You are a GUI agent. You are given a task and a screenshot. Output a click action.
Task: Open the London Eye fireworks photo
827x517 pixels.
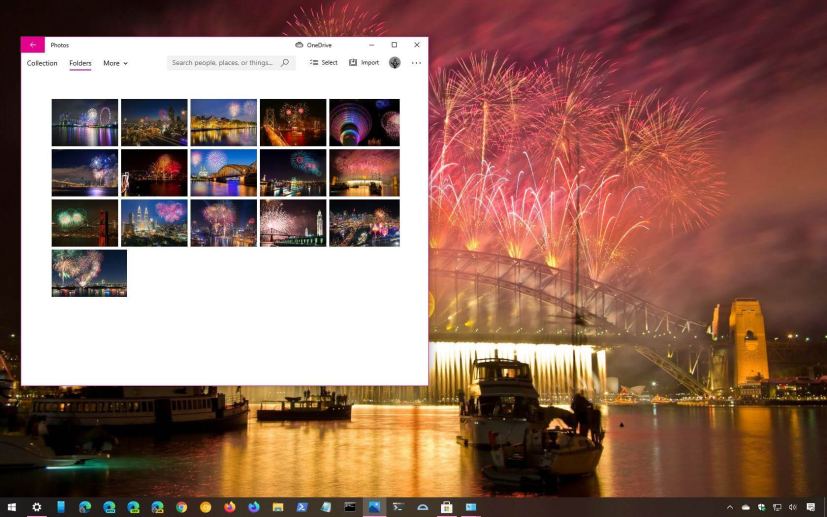coord(85,122)
